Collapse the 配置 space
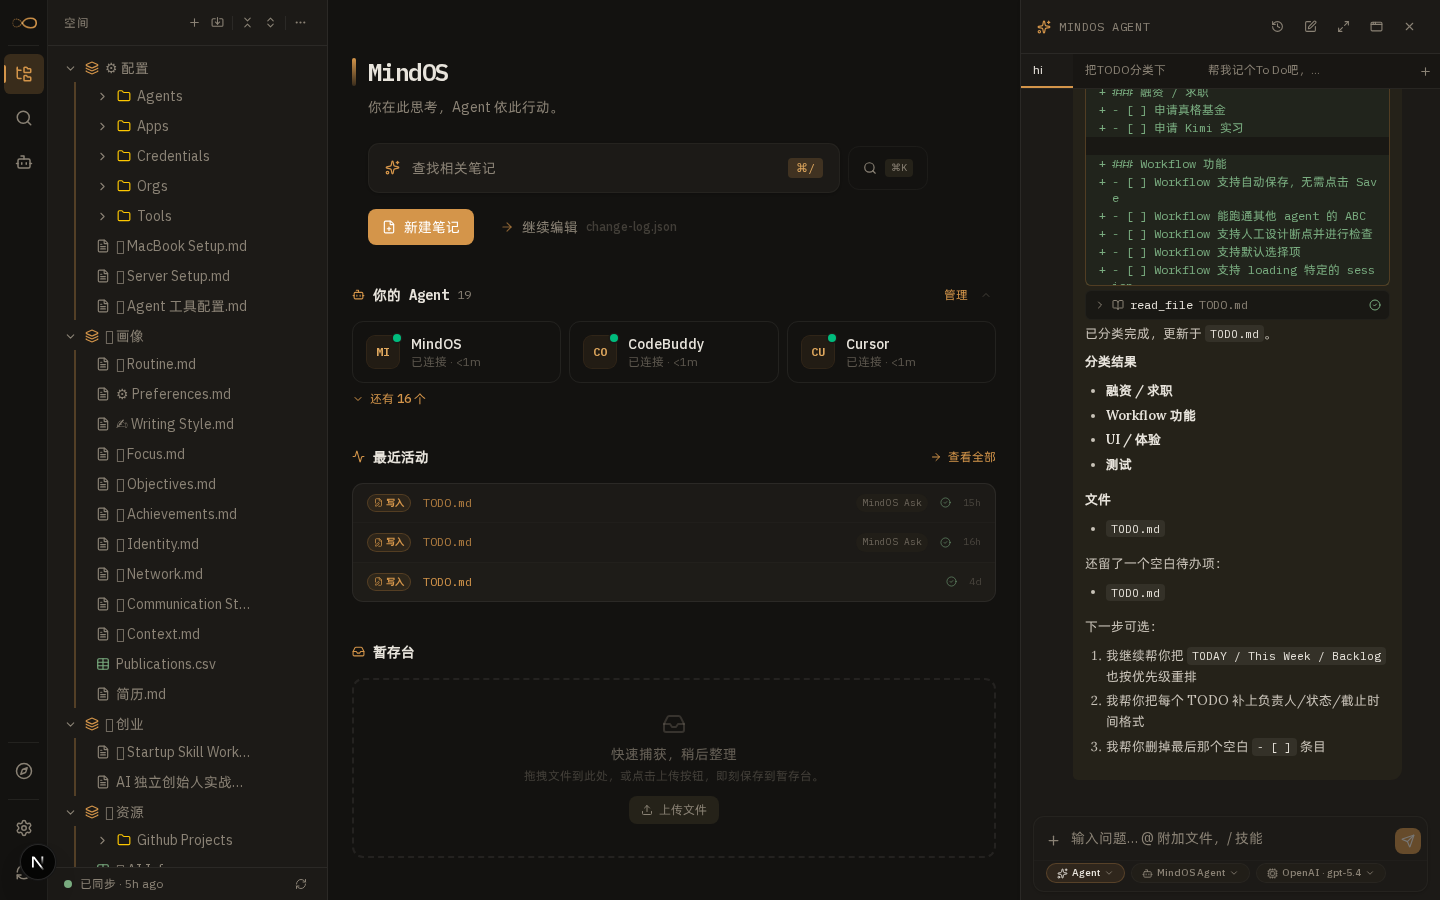Screen dimensions: 1440x900 (x=70, y=68)
